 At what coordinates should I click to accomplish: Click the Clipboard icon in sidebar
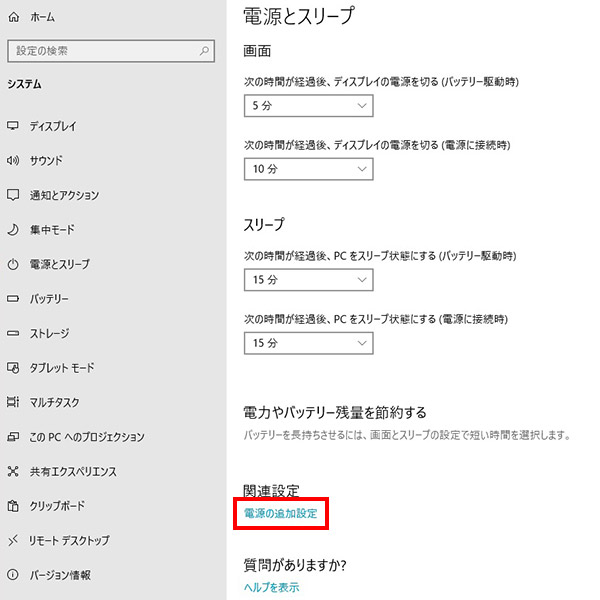[13, 506]
